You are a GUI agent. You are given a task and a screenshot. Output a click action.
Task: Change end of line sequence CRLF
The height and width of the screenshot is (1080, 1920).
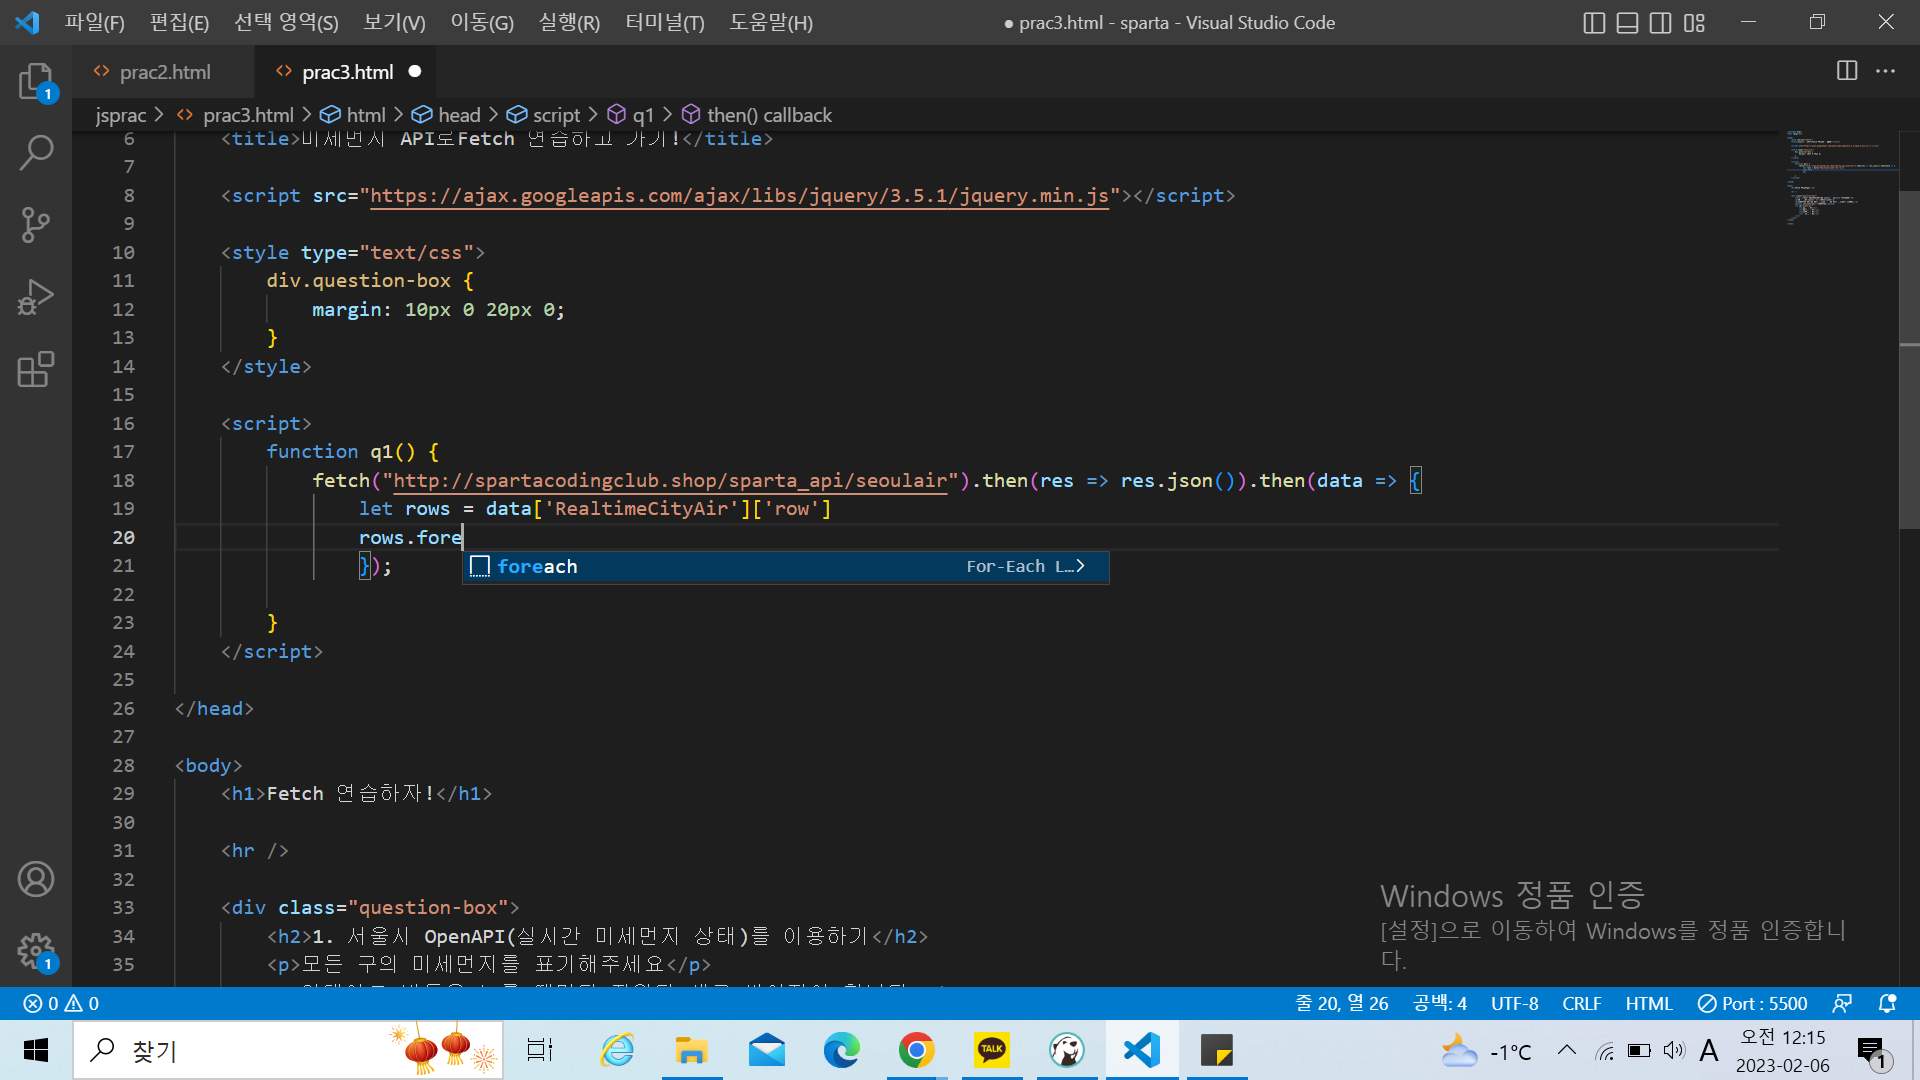(x=1582, y=1003)
